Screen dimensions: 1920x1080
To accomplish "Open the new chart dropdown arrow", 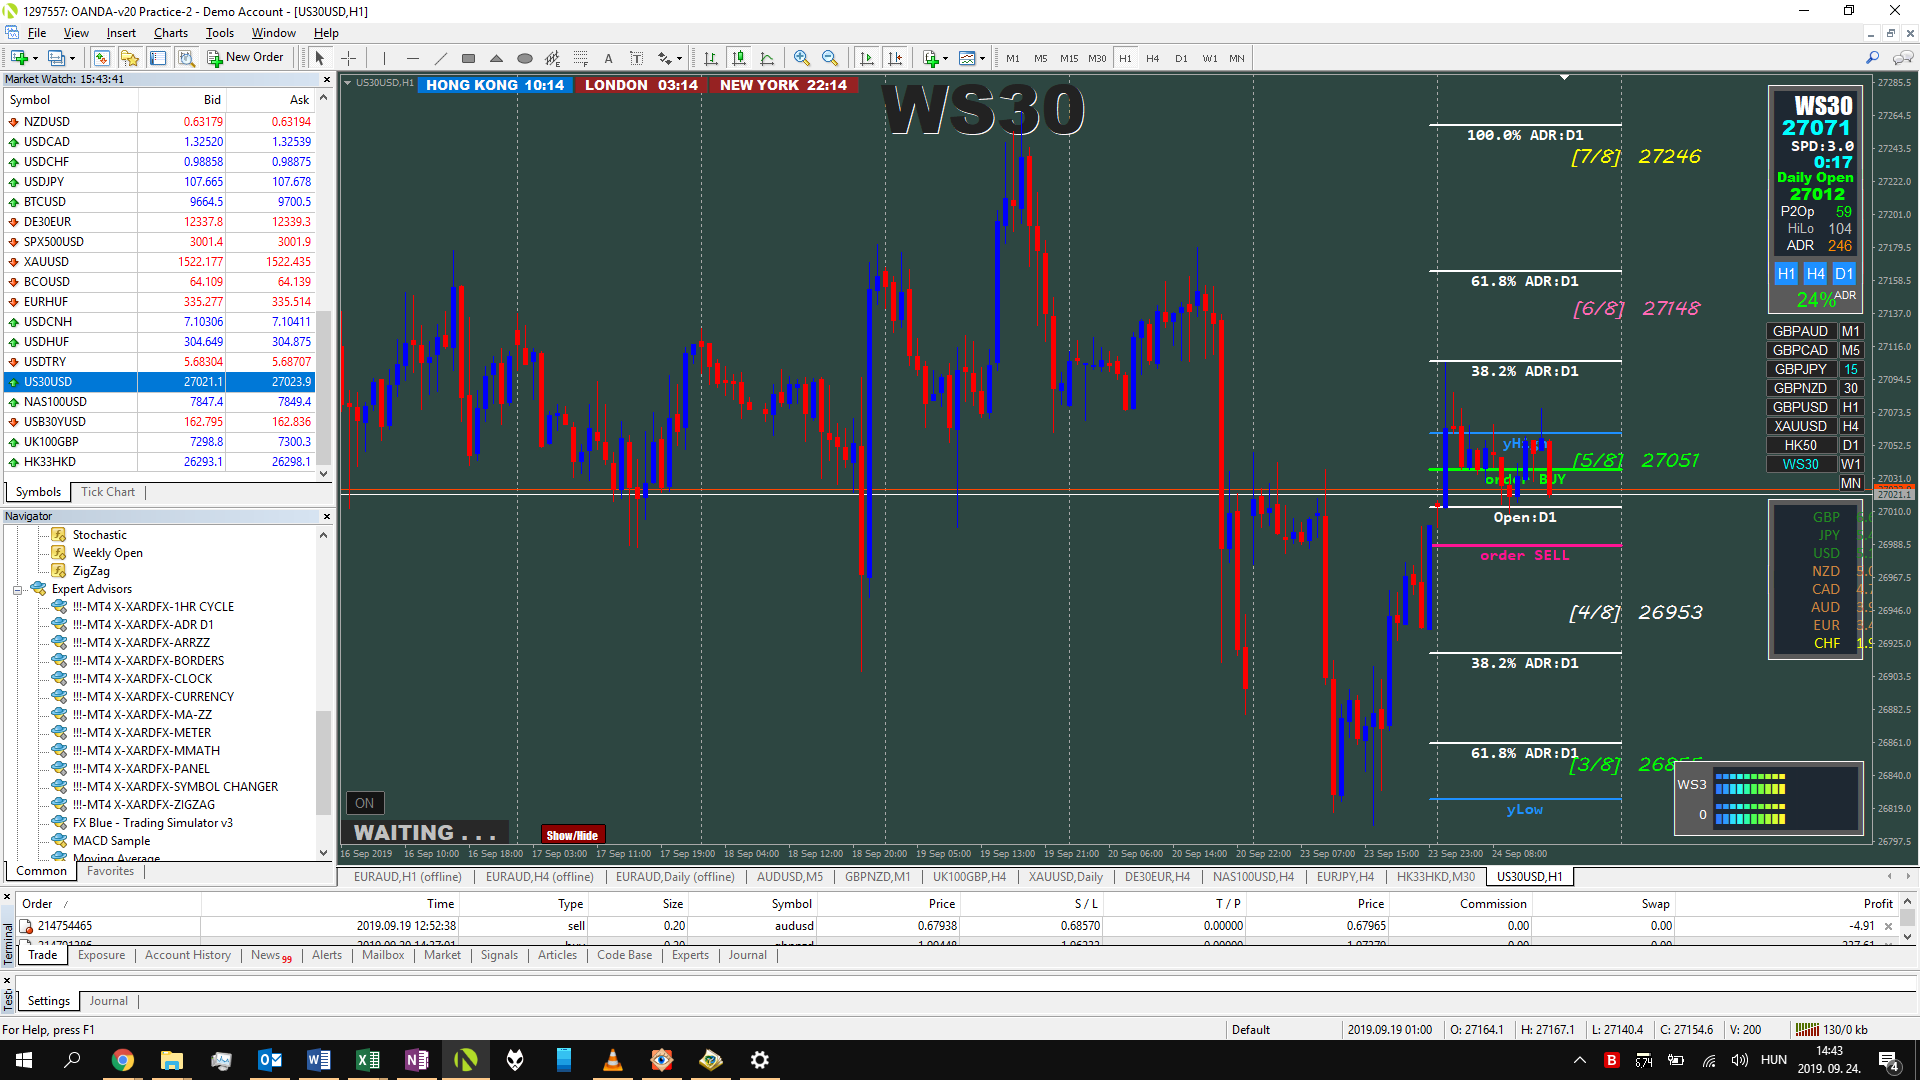I will tap(34, 58).
